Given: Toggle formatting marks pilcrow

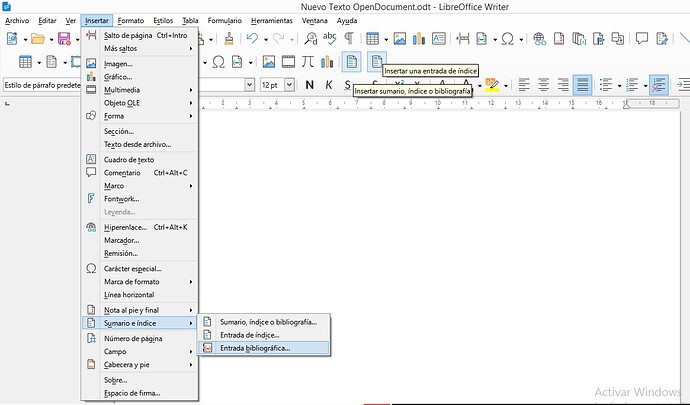Looking at the screenshot, I should pos(349,39).
